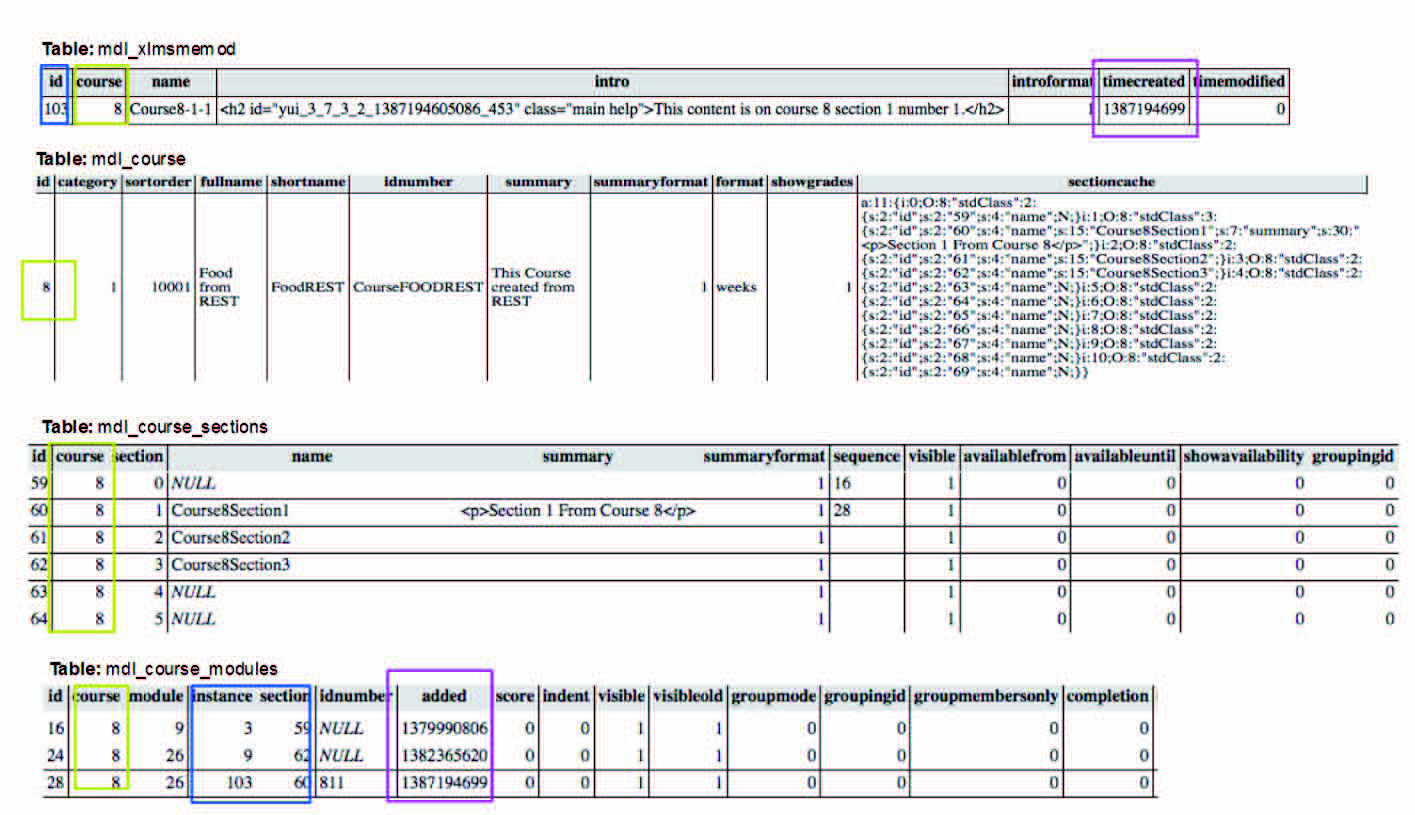Select id 63 in mdl_course_sections
The height and width of the screenshot is (815, 1415).
coord(39,592)
